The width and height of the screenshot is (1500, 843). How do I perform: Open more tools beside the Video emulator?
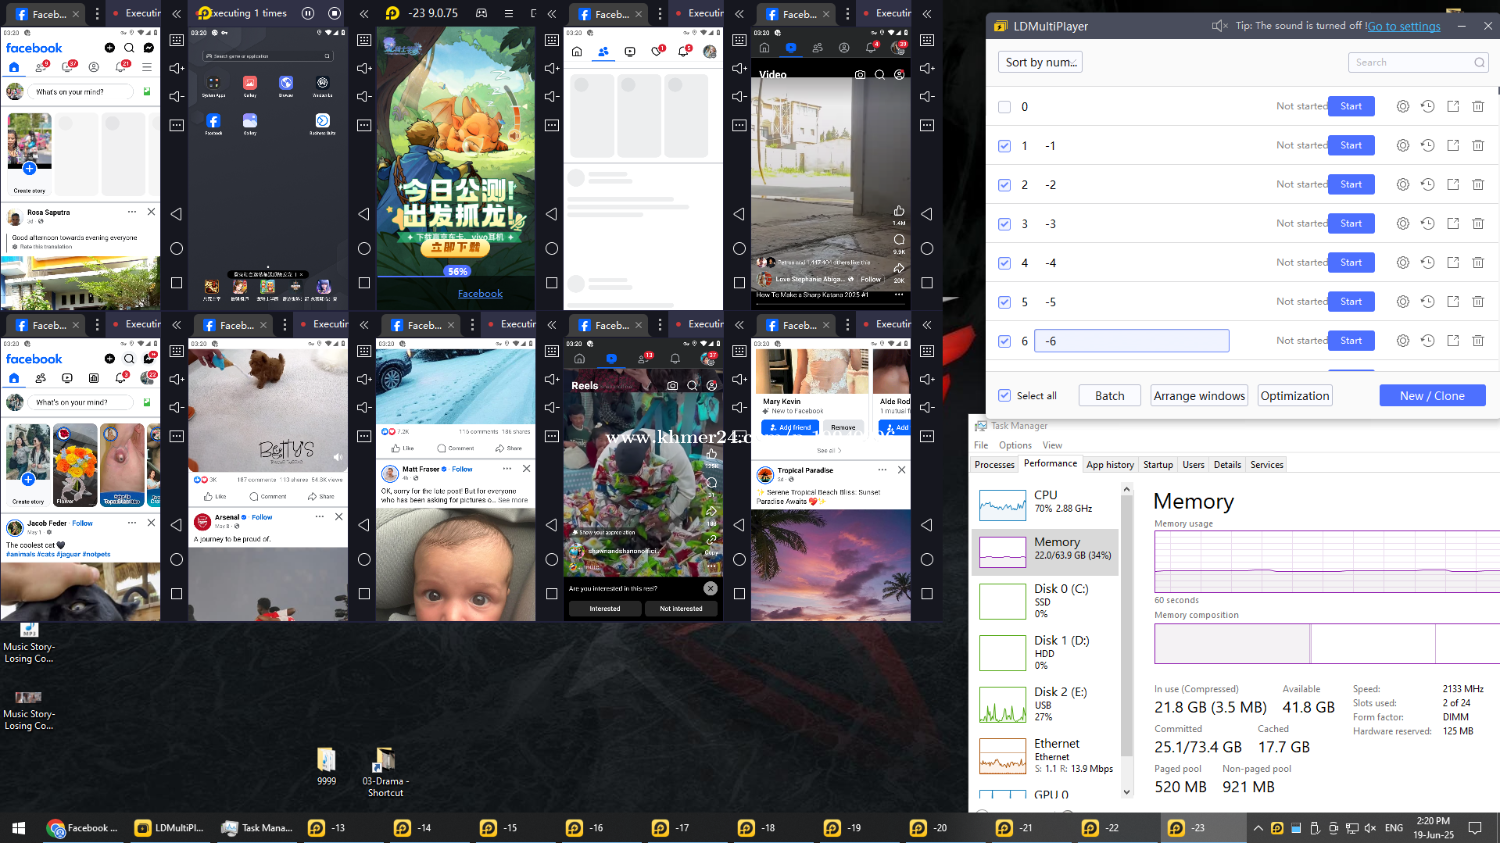[927, 125]
